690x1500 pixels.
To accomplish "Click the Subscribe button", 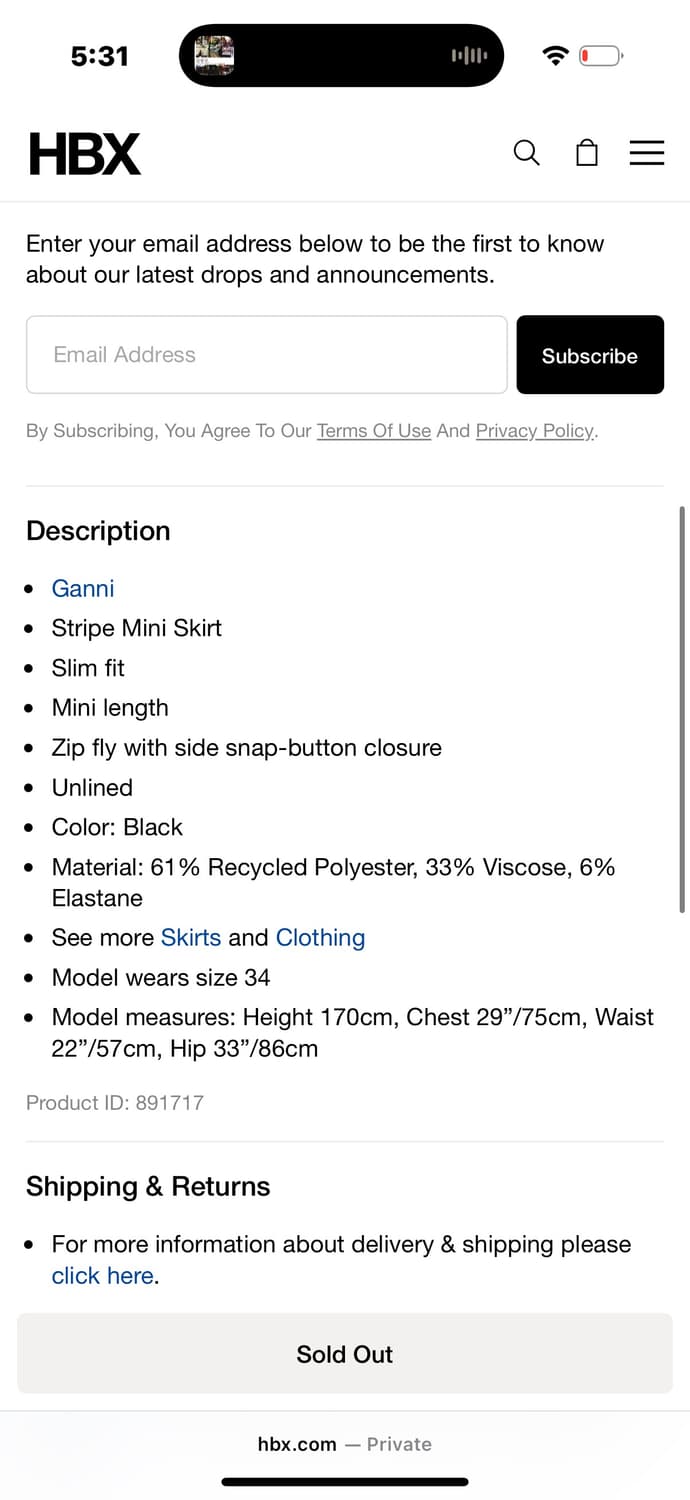I will coord(590,355).
